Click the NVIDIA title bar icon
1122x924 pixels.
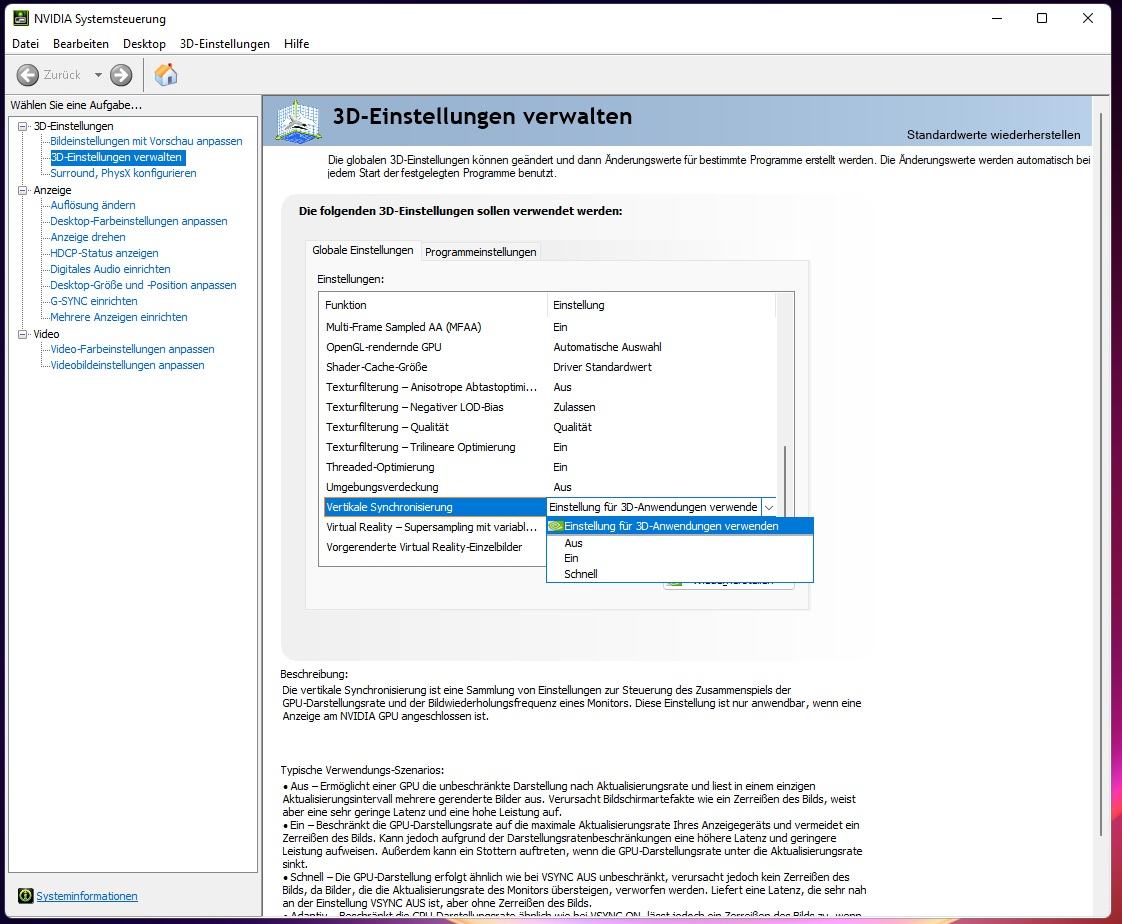[x=21, y=18]
